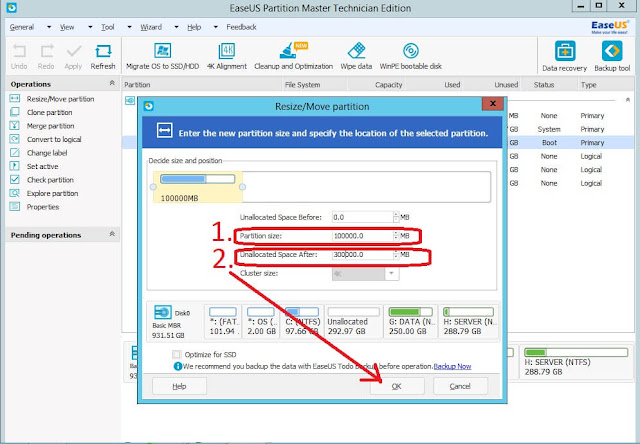Collapse the Pending operations panel

[112, 234]
